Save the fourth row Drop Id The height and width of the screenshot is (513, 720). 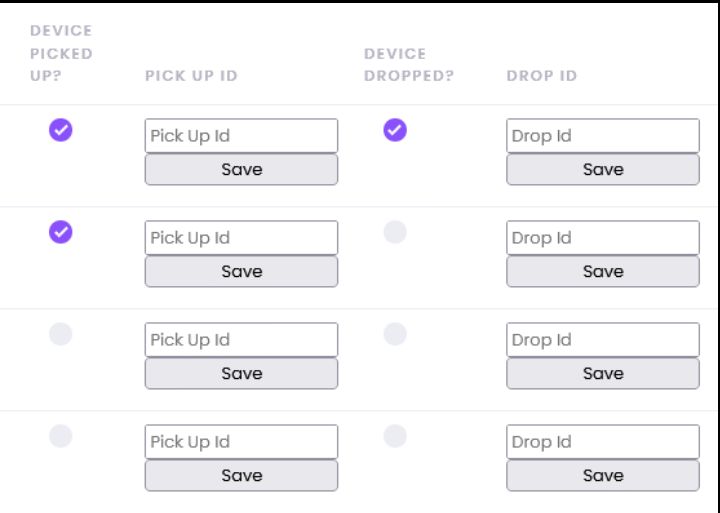pyautogui.click(x=603, y=476)
